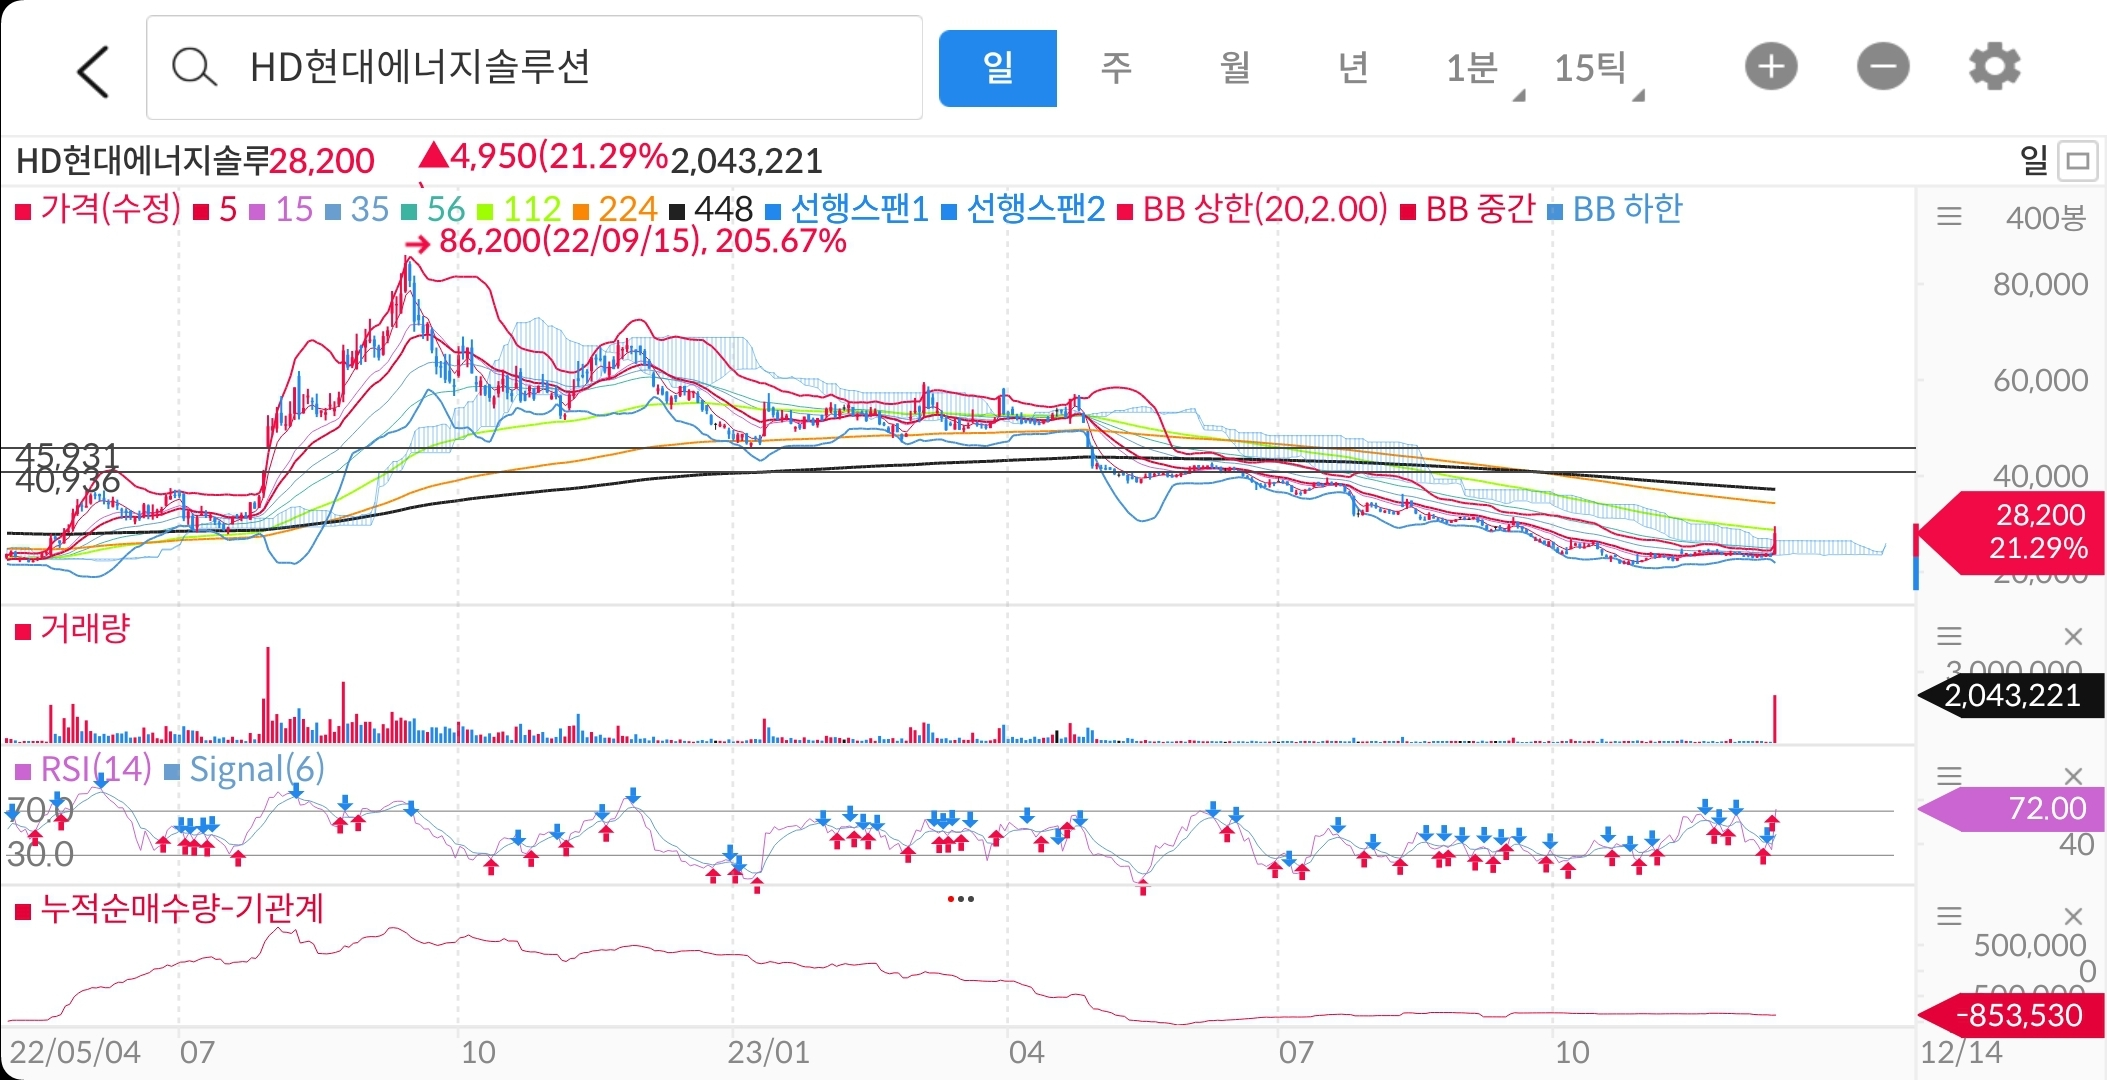Open the 1분 minute interval dropdown

(x=1483, y=70)
